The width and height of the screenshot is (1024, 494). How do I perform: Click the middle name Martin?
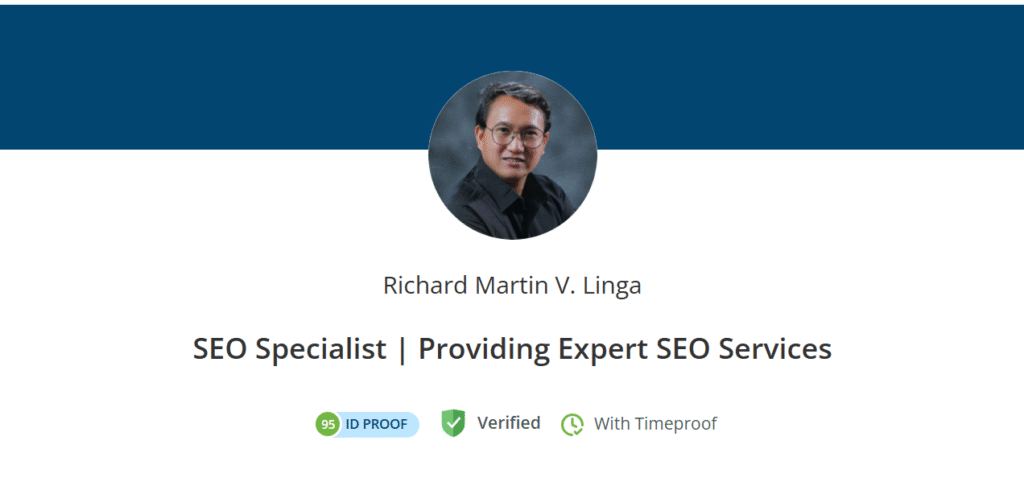(x=504, y=285)
